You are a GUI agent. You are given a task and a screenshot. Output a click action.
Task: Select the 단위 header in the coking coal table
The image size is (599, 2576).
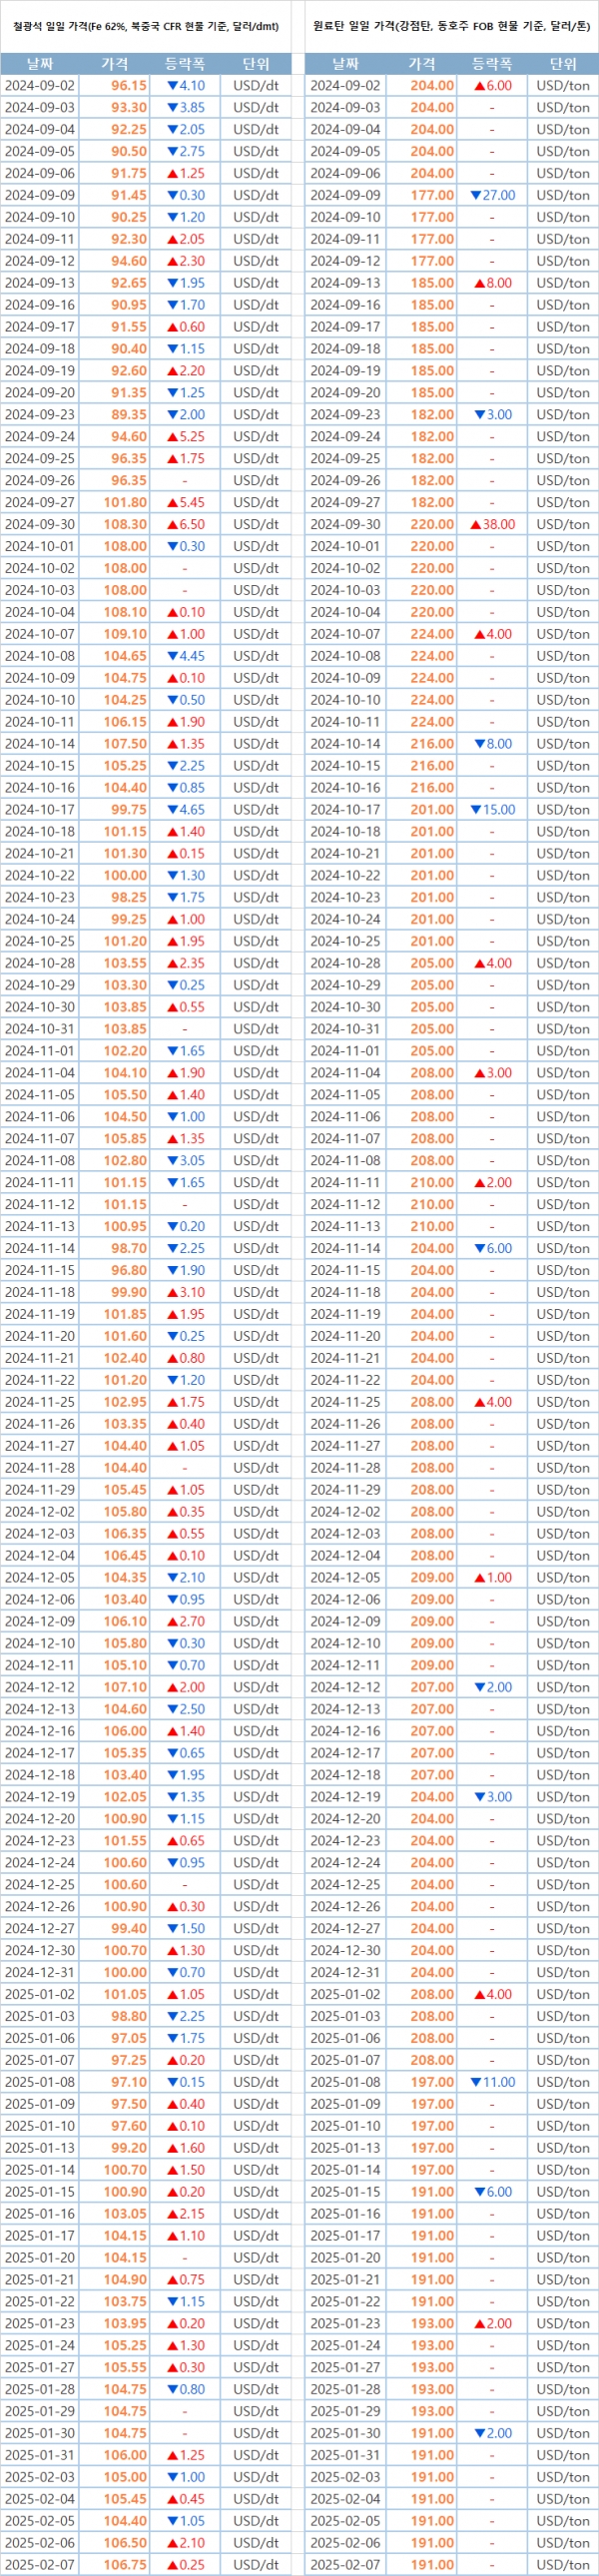(563, 64)
